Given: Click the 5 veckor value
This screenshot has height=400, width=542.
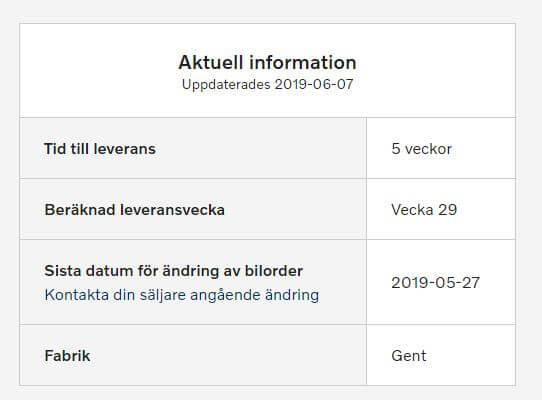Looking at the screenshot, I should (x=421, y=149).
